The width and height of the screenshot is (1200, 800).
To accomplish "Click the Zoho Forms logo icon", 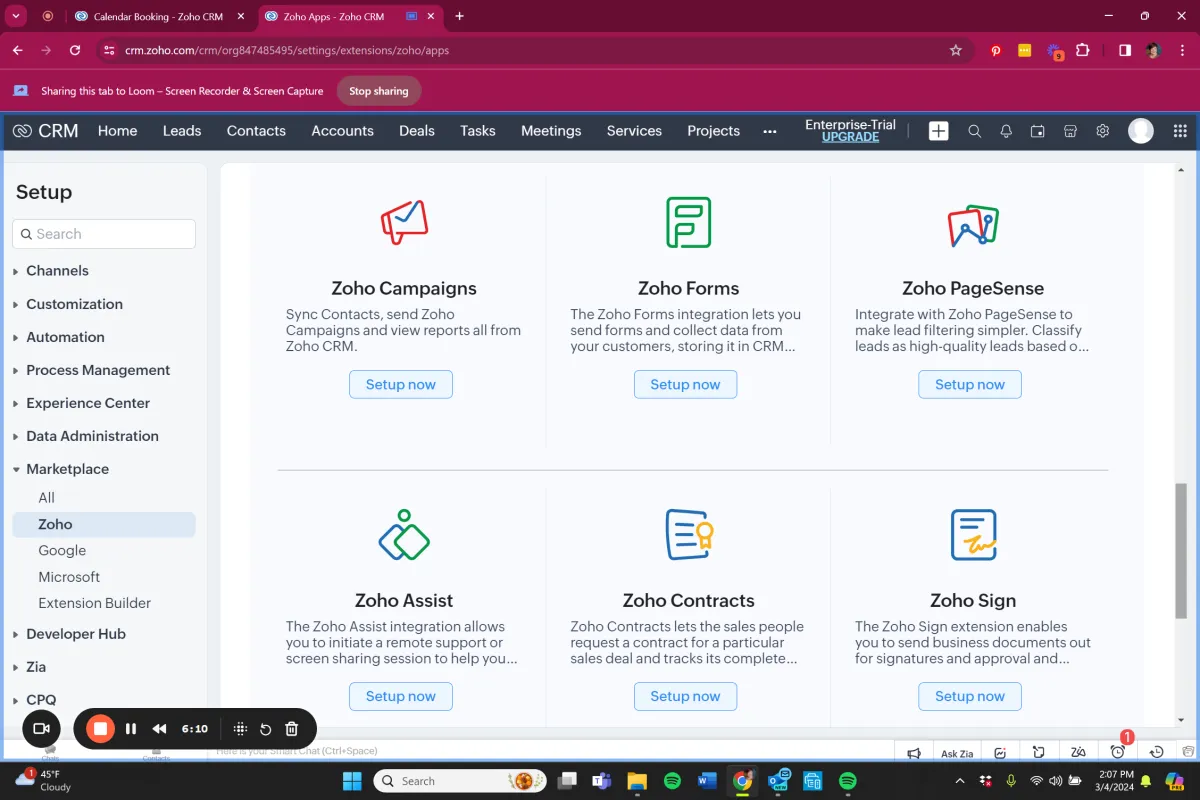I will coord(689,222).
